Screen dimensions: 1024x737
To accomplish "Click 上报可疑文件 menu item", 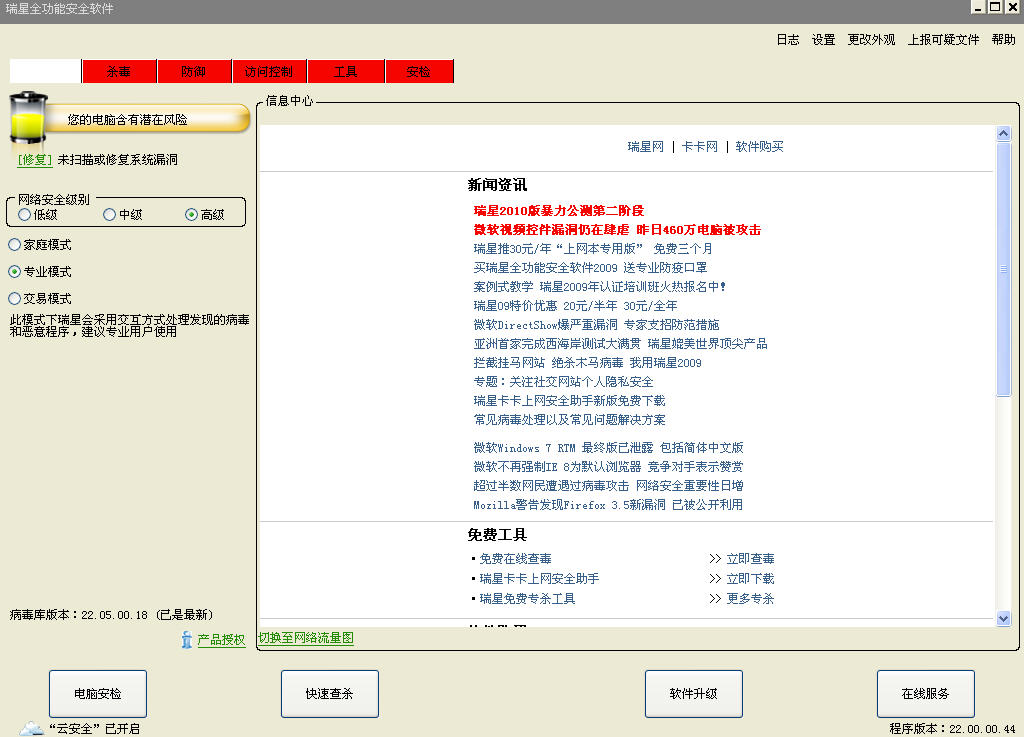I will click(x=943, y=40).
